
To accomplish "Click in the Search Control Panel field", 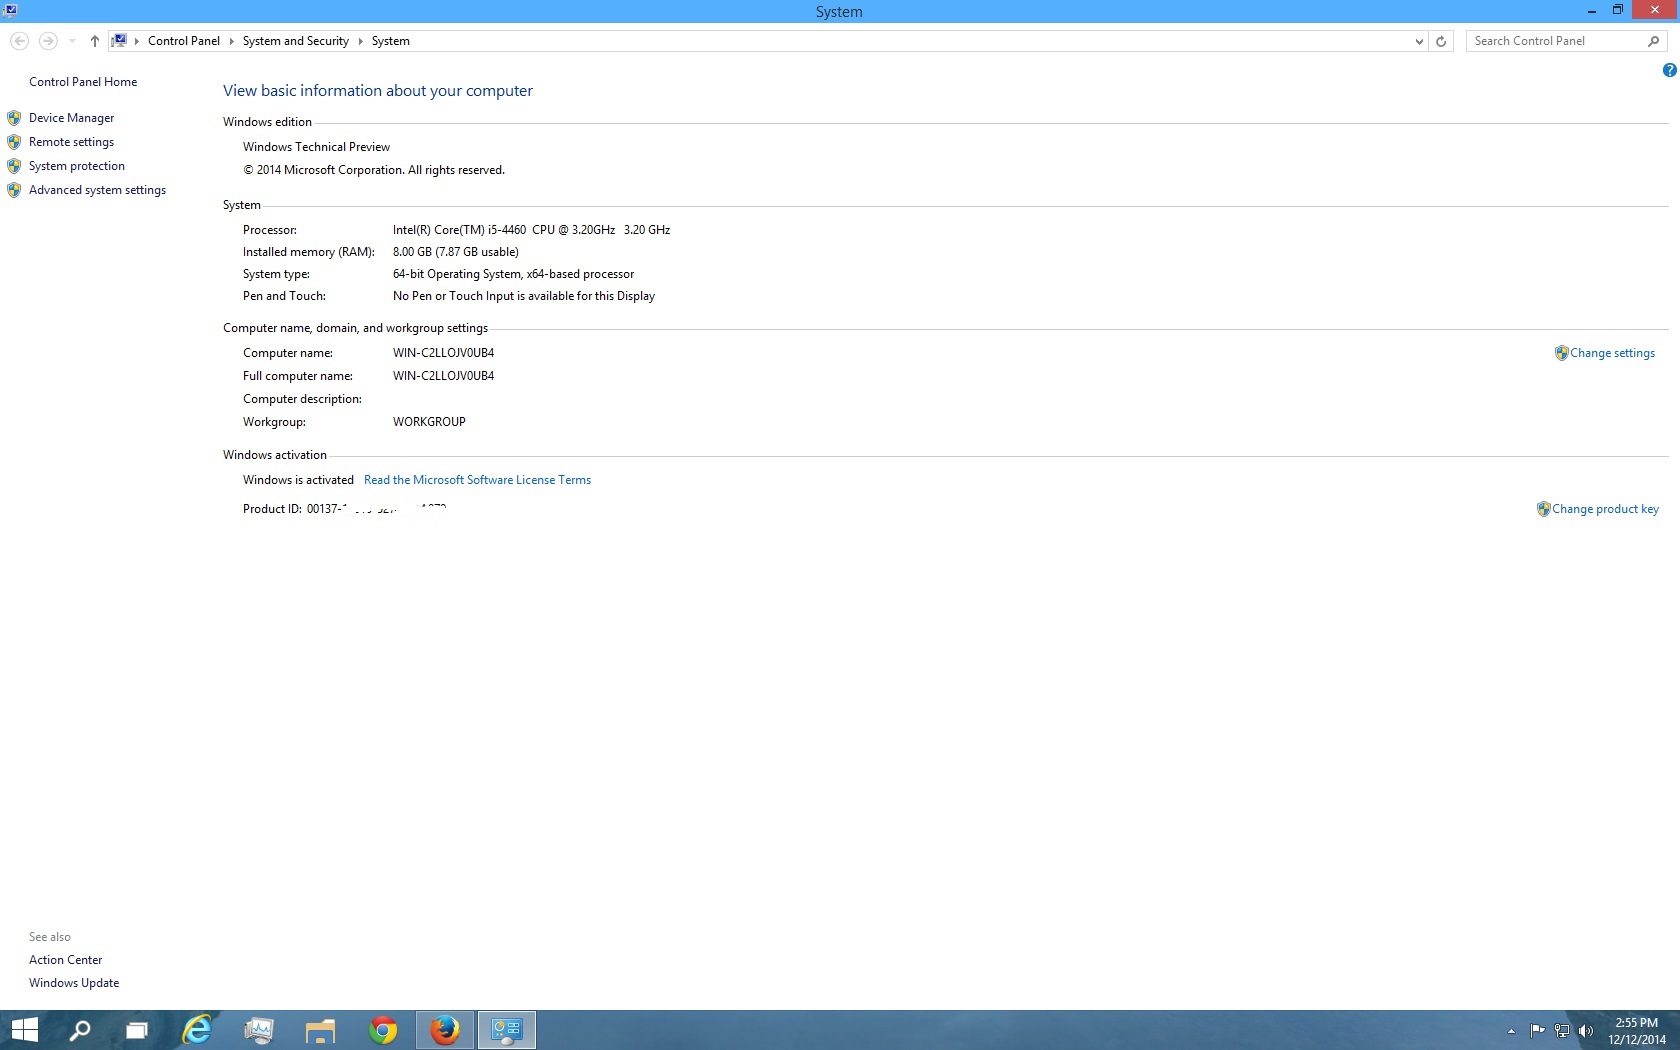I will pos(1555,41).
